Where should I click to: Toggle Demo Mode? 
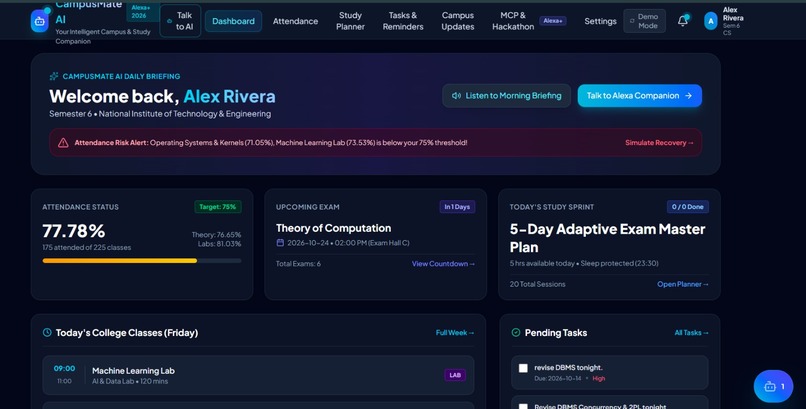click(x=645, y=21)
